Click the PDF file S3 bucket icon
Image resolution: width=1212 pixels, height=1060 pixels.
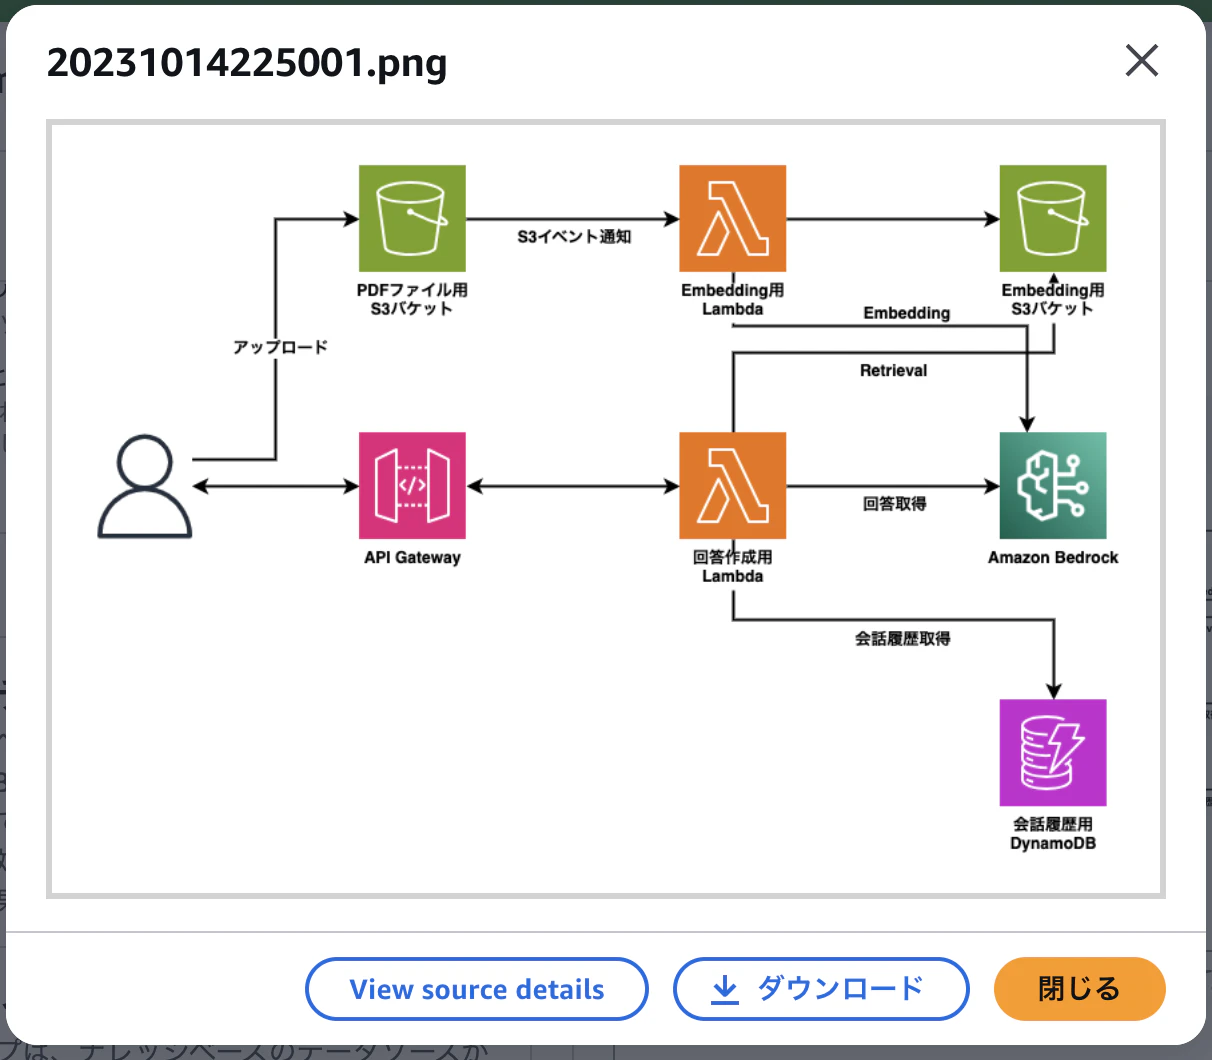[x=412, y=218]
